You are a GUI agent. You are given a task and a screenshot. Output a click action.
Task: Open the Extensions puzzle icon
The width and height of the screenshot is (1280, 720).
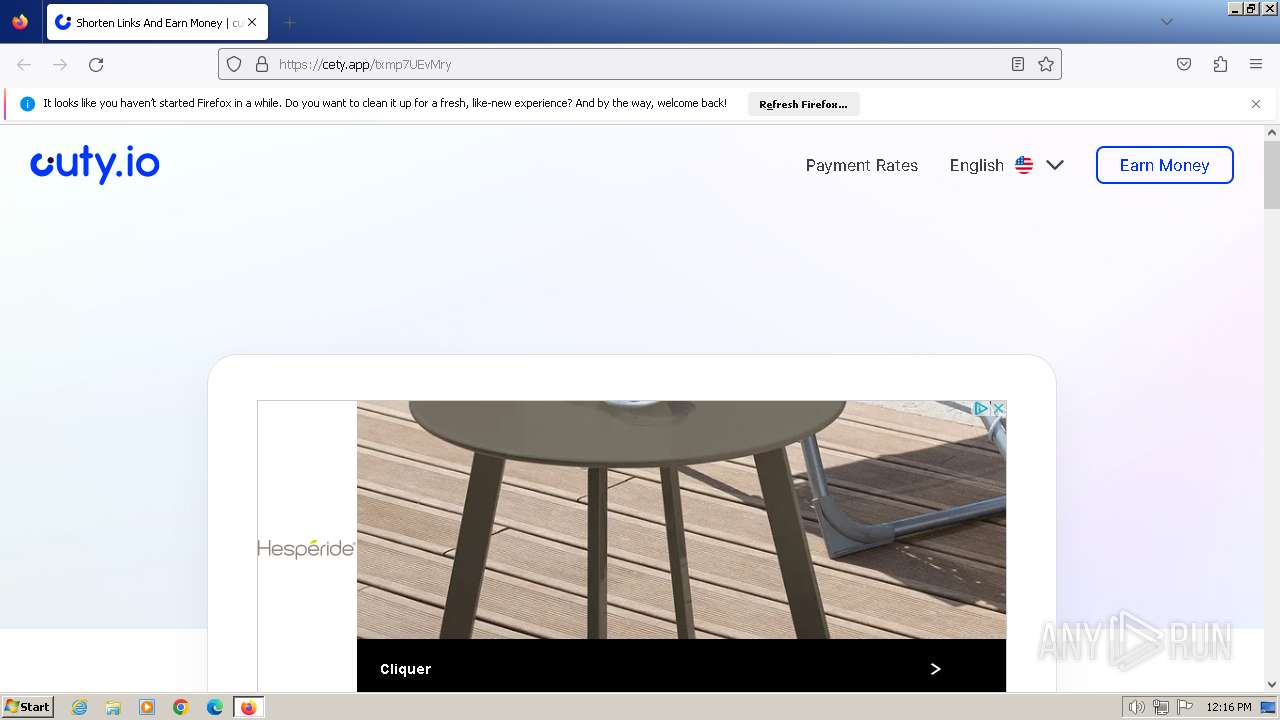click(x=1220, y=64)
